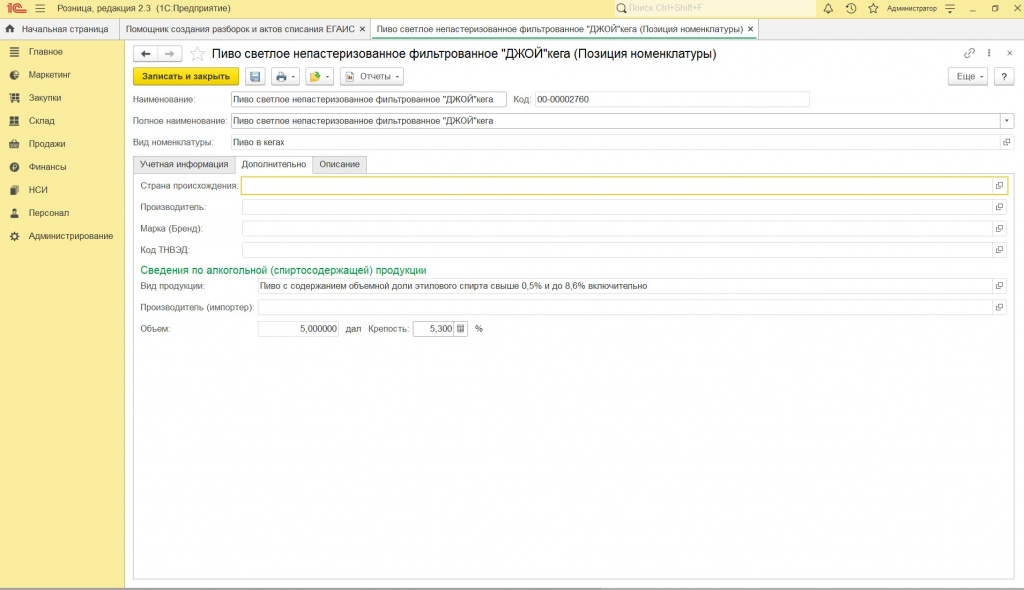Click the Код field 00-00002760
This screenshot has height=590, width=1024.
[672, 99]
